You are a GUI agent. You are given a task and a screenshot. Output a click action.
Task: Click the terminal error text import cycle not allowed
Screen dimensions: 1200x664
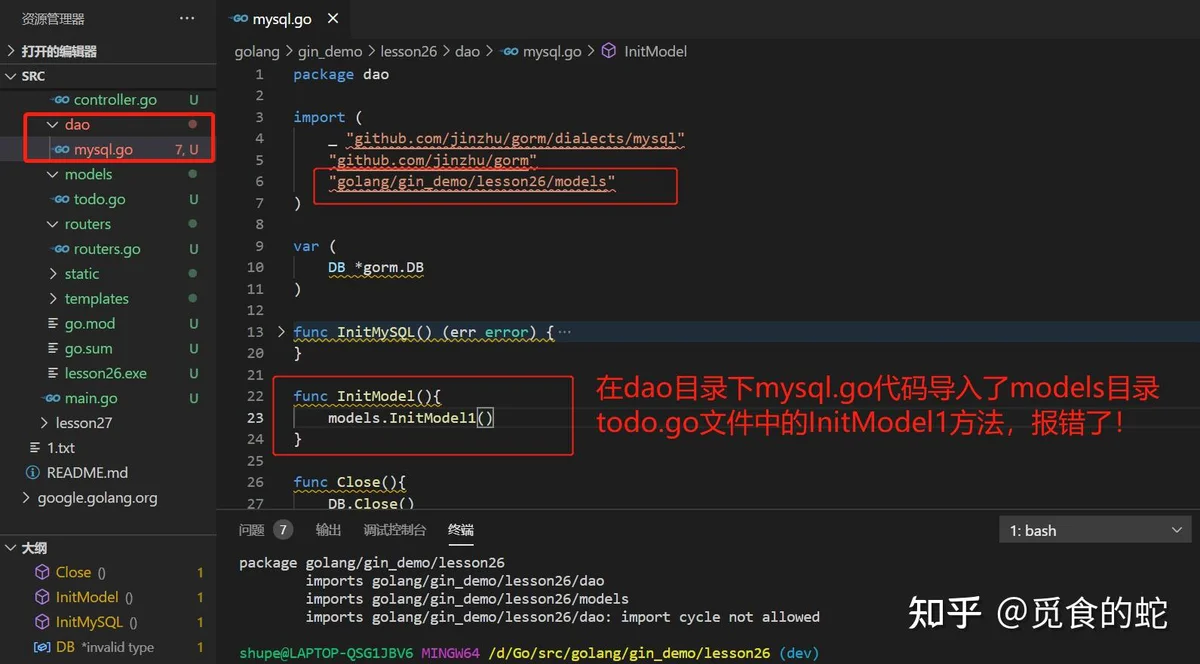click(x=720, y=617)
